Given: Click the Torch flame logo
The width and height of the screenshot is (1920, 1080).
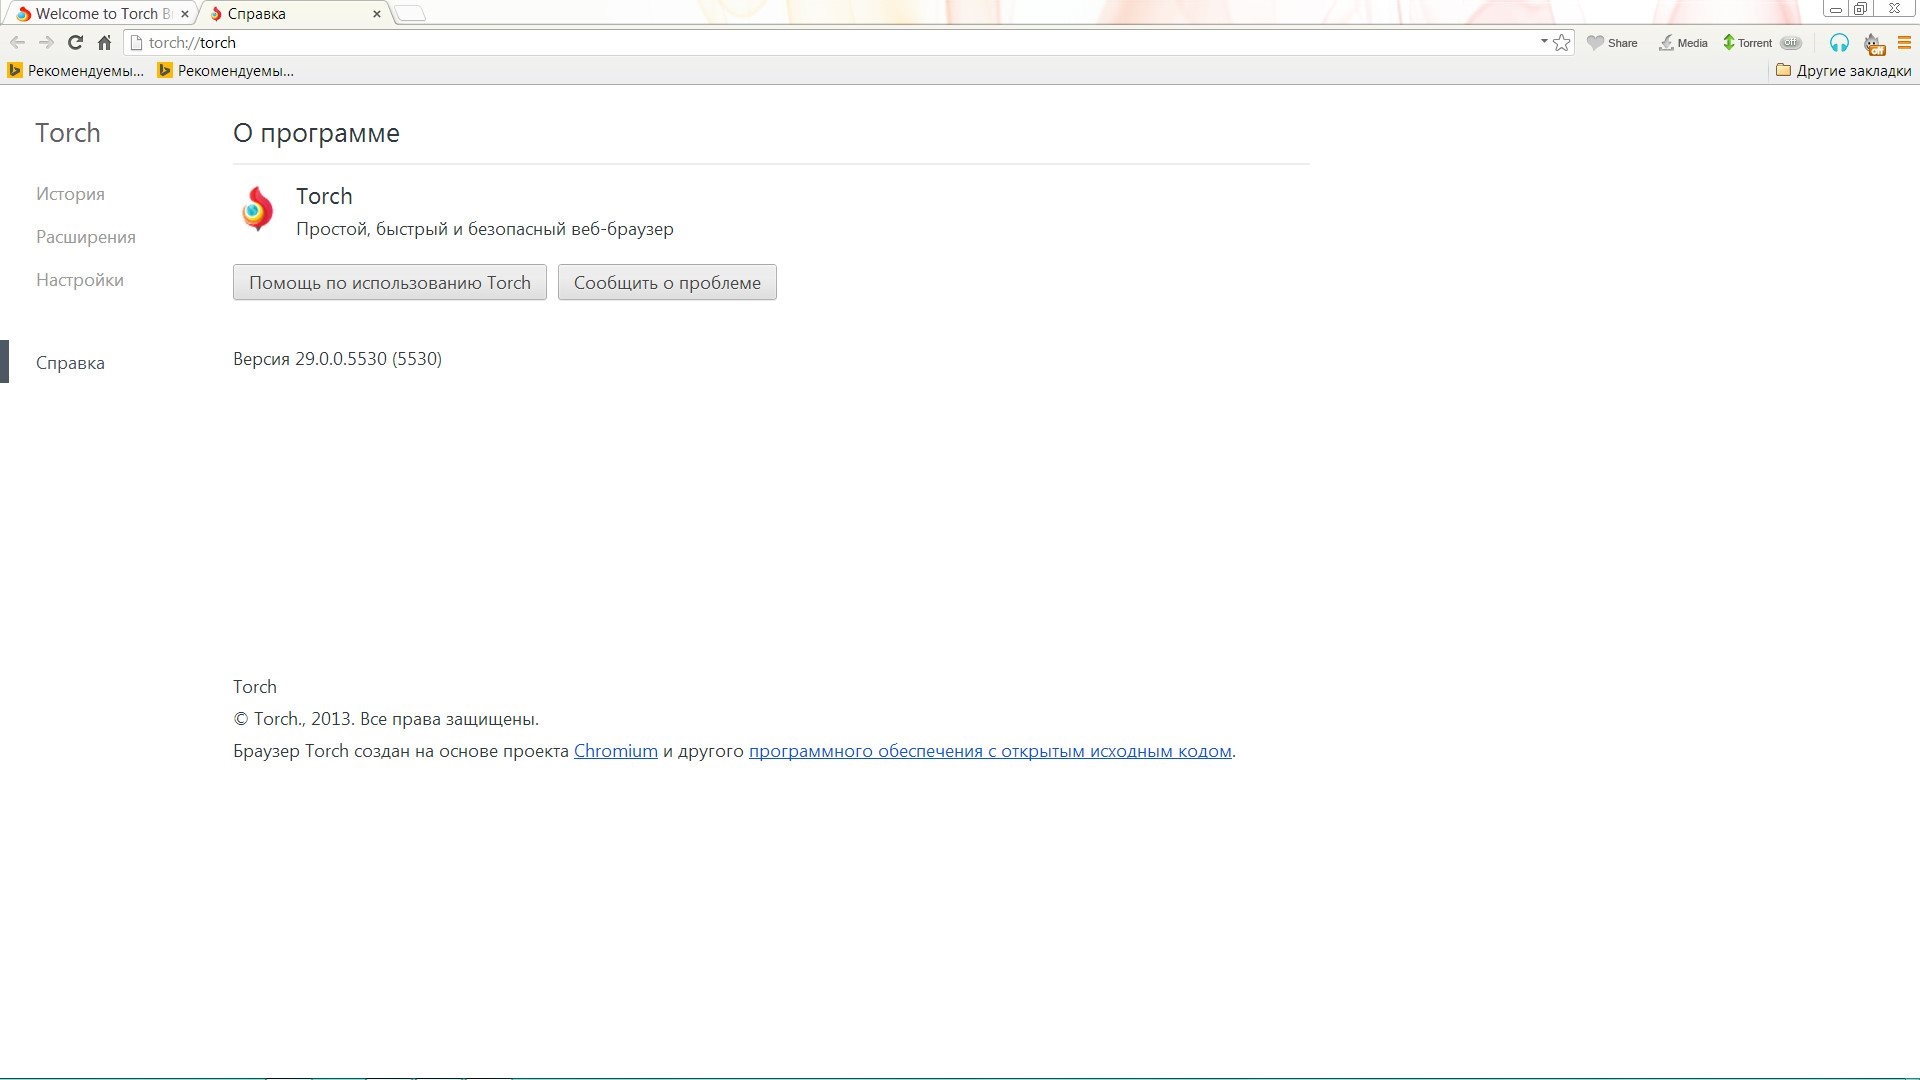Looking at the screenshot, I should point(257,209).
